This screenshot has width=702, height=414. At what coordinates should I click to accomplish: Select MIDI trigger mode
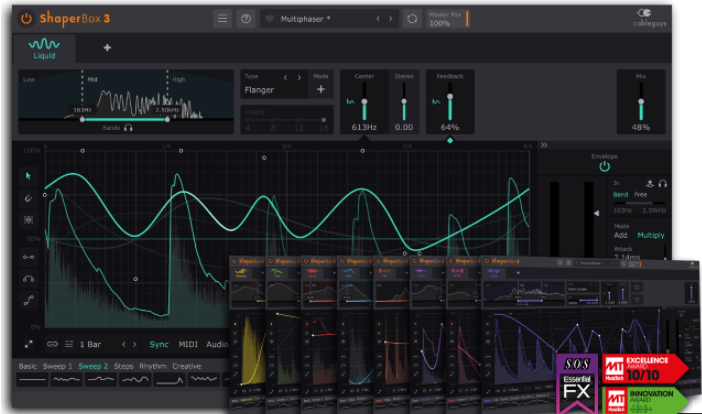point(188,344)
